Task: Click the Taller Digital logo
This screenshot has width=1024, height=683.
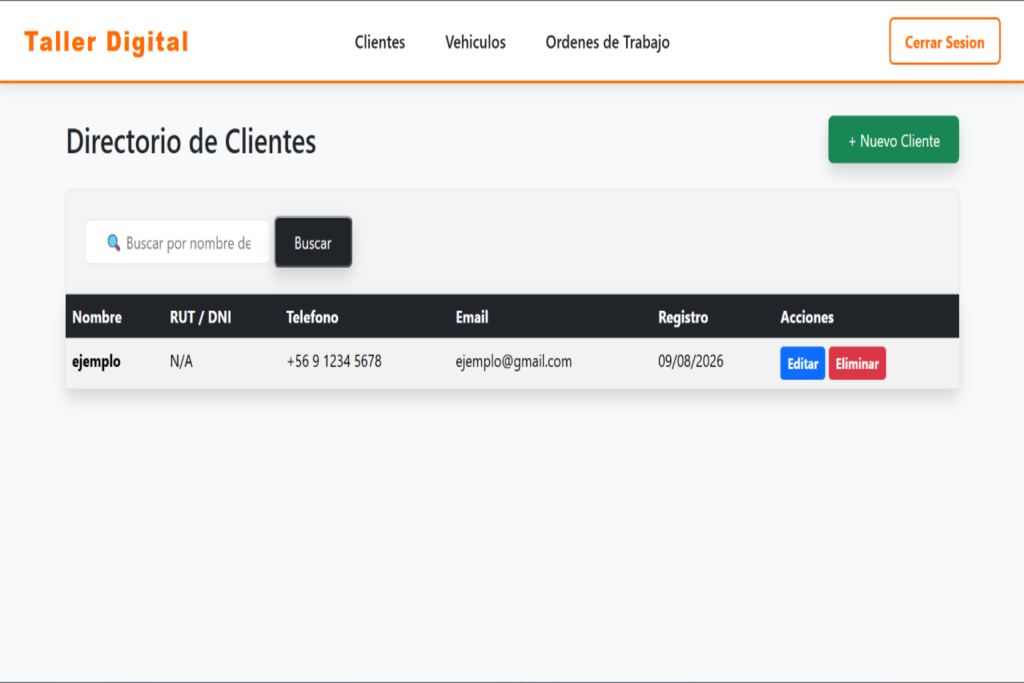Action: click(x=106, y=42)
